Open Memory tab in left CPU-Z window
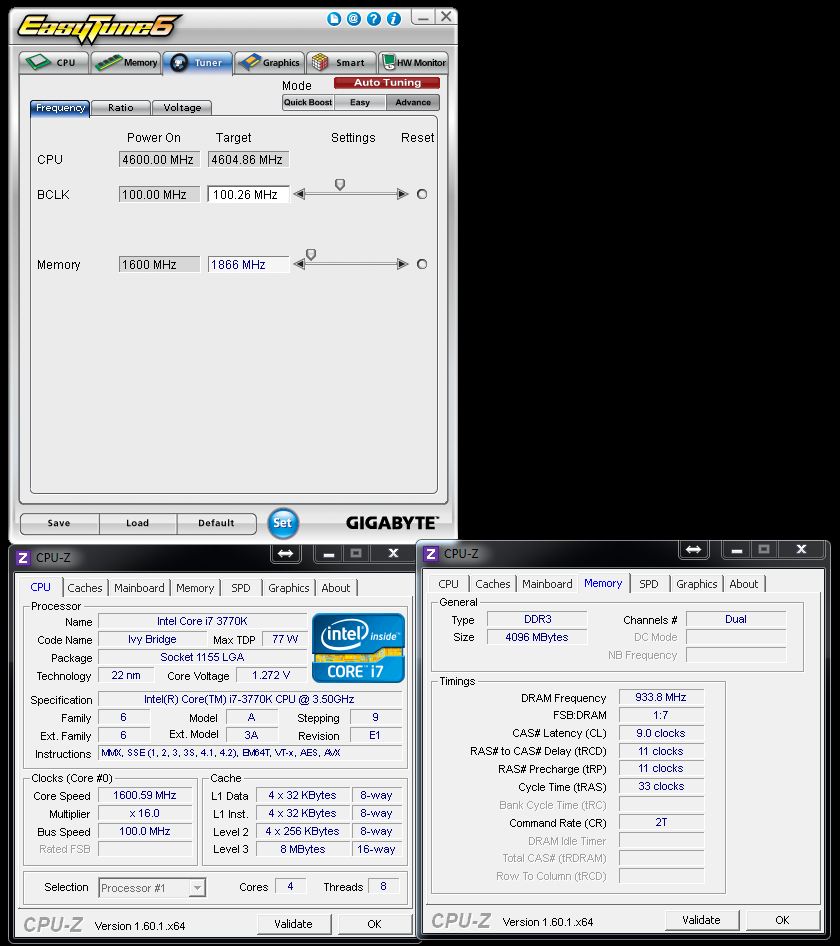The image size is (840, 946). pos(195,588)
